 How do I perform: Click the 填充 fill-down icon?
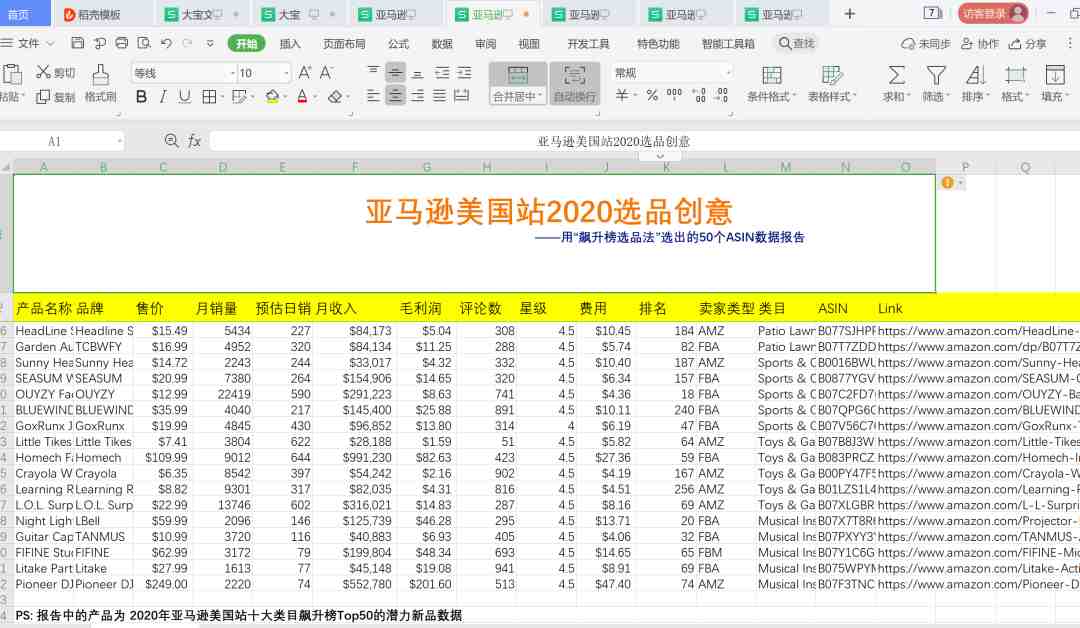tap(1055, 75)
